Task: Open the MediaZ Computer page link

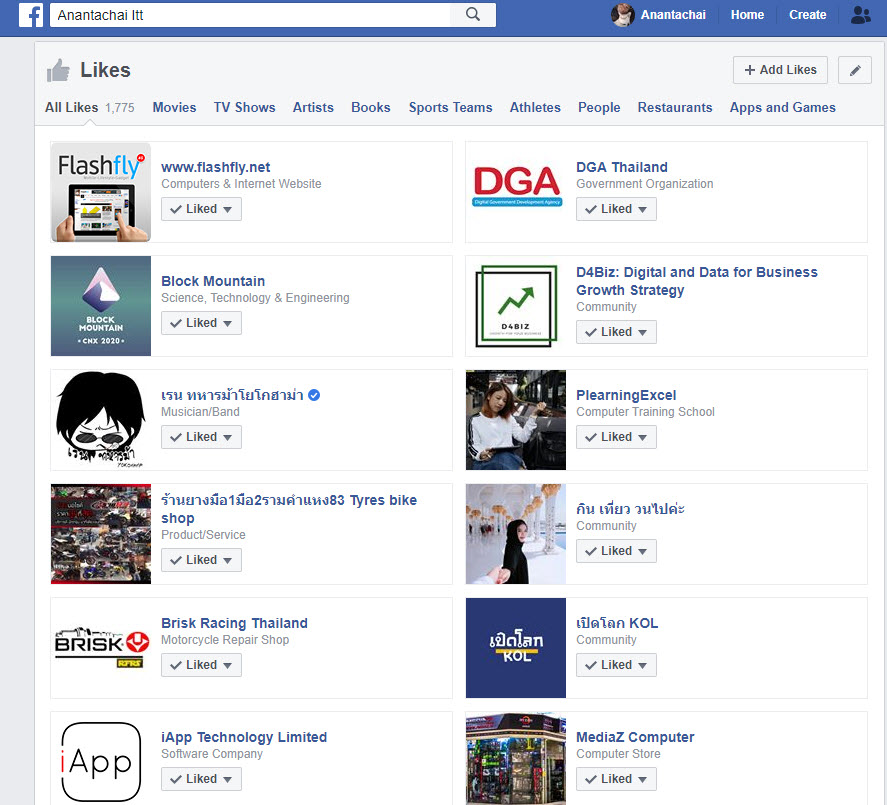Action: click(x=635, y=738)
